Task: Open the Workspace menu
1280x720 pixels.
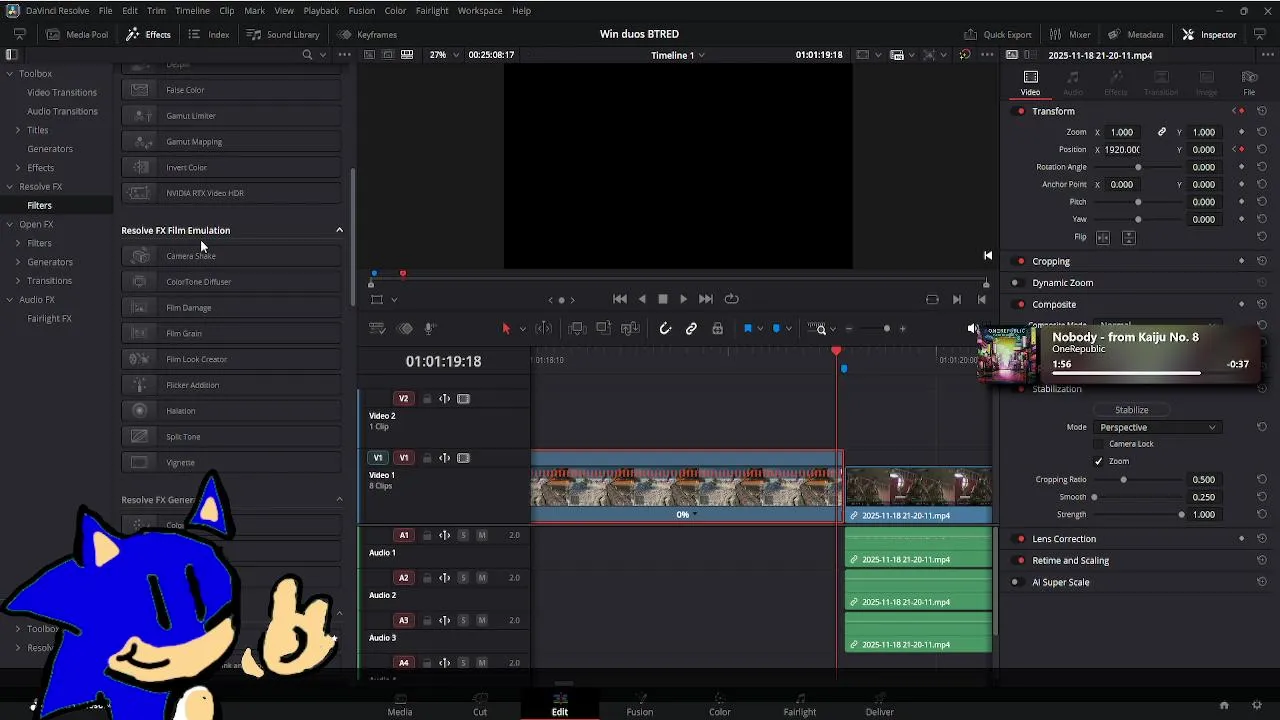Action: [480, 10]
